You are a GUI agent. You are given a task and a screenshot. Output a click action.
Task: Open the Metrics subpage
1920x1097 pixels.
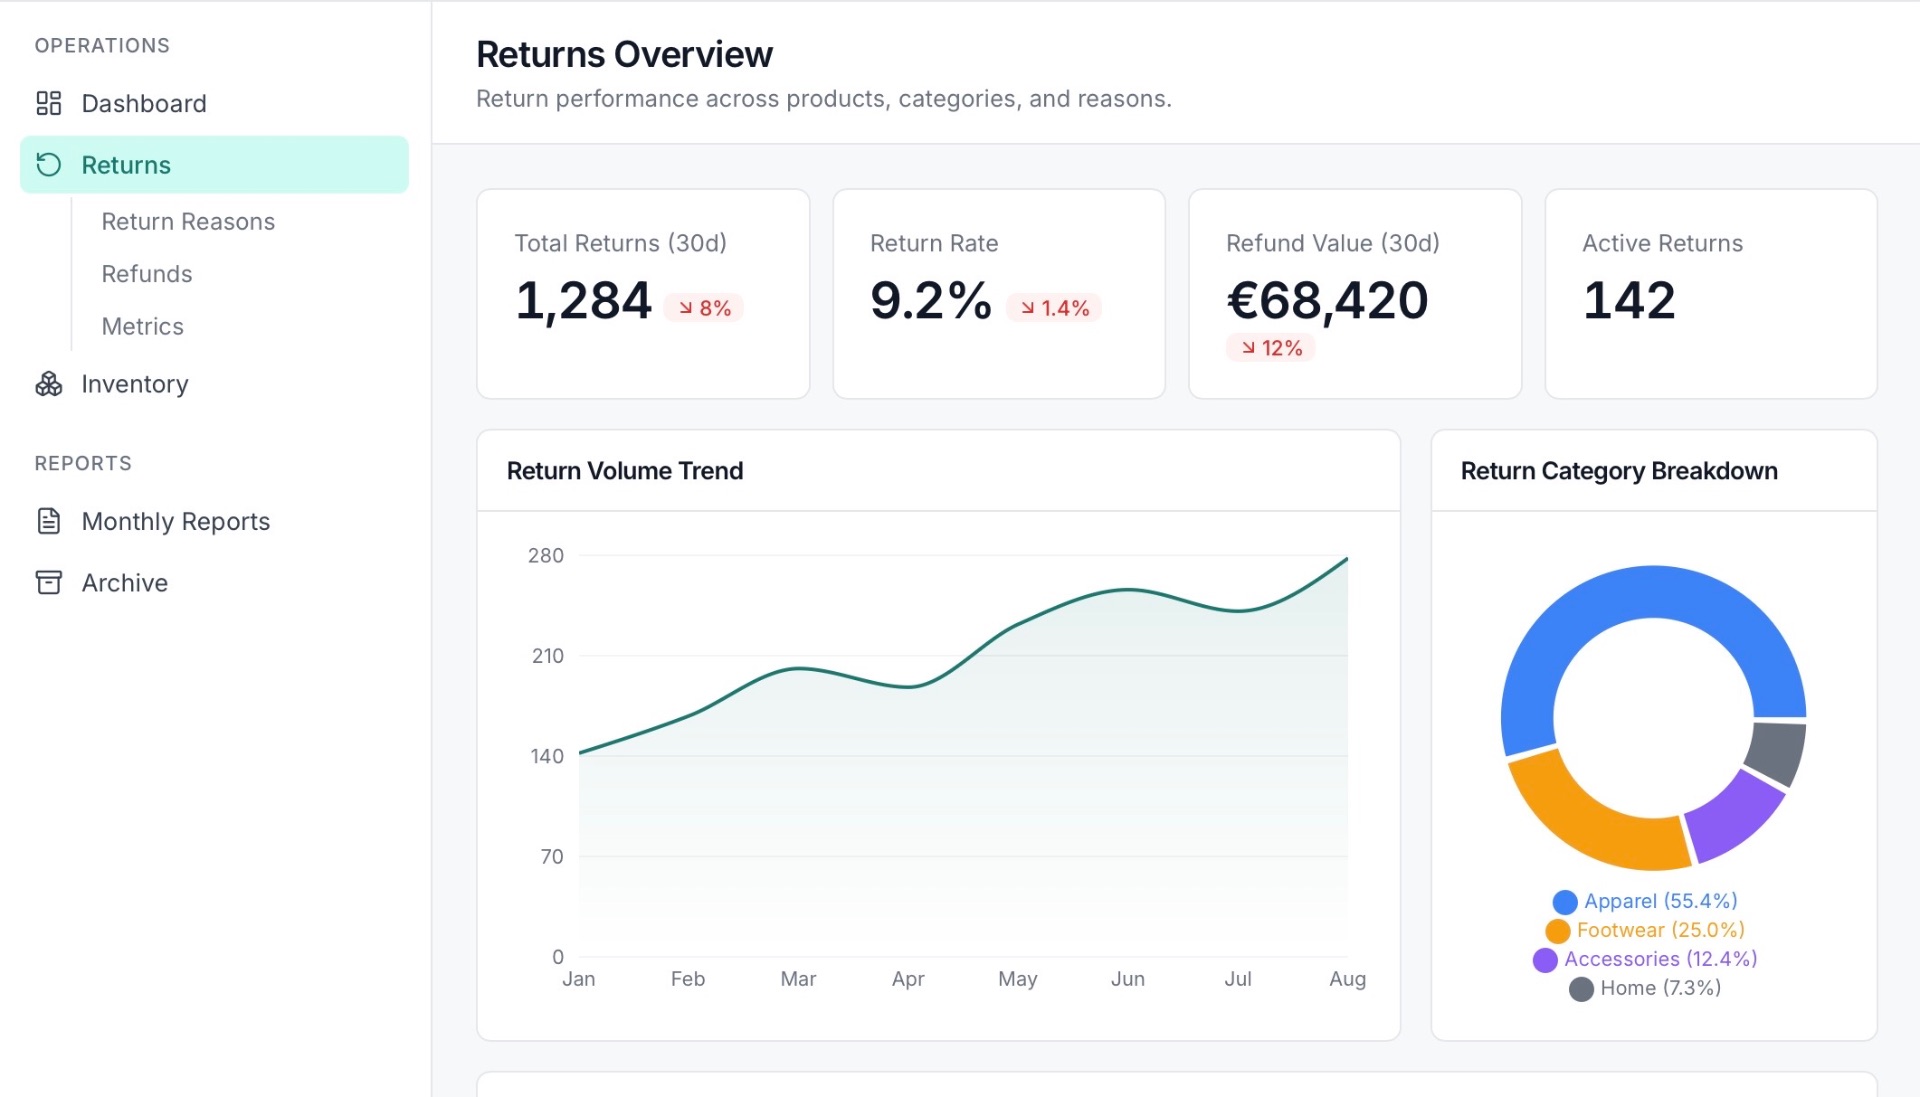click(142, 326)
